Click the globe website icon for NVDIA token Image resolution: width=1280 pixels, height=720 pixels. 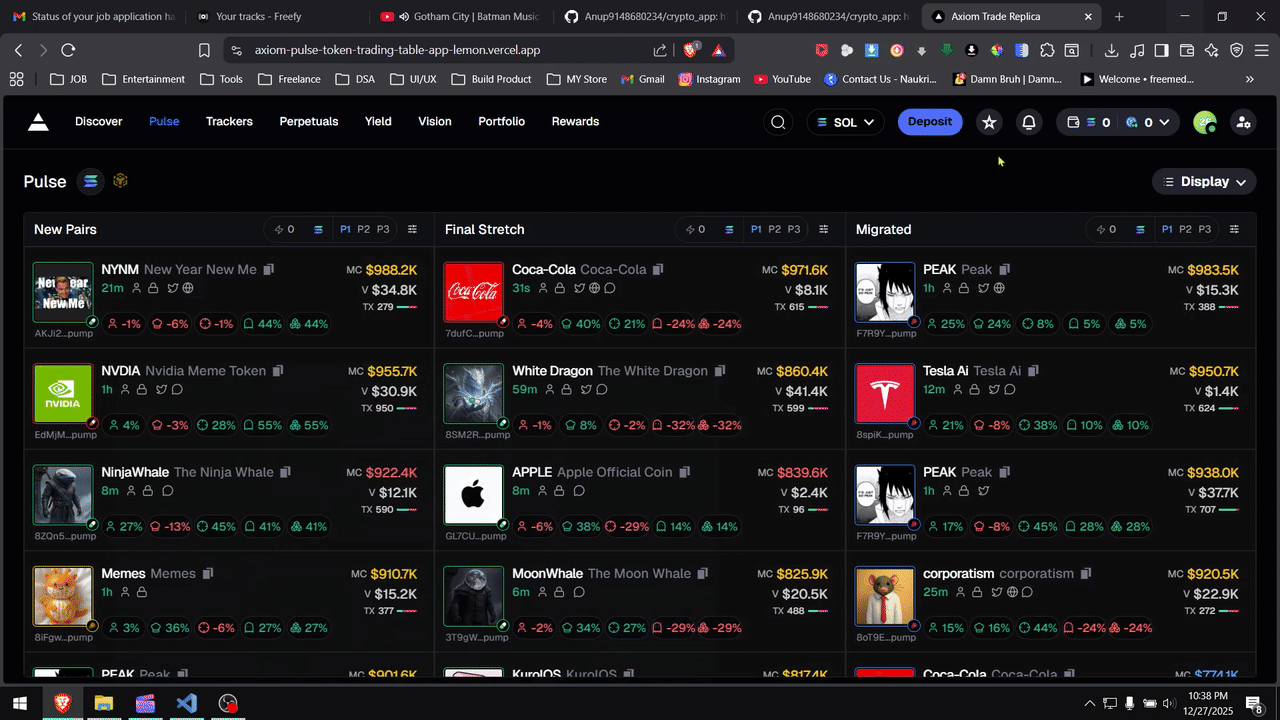tap(177, 389)
